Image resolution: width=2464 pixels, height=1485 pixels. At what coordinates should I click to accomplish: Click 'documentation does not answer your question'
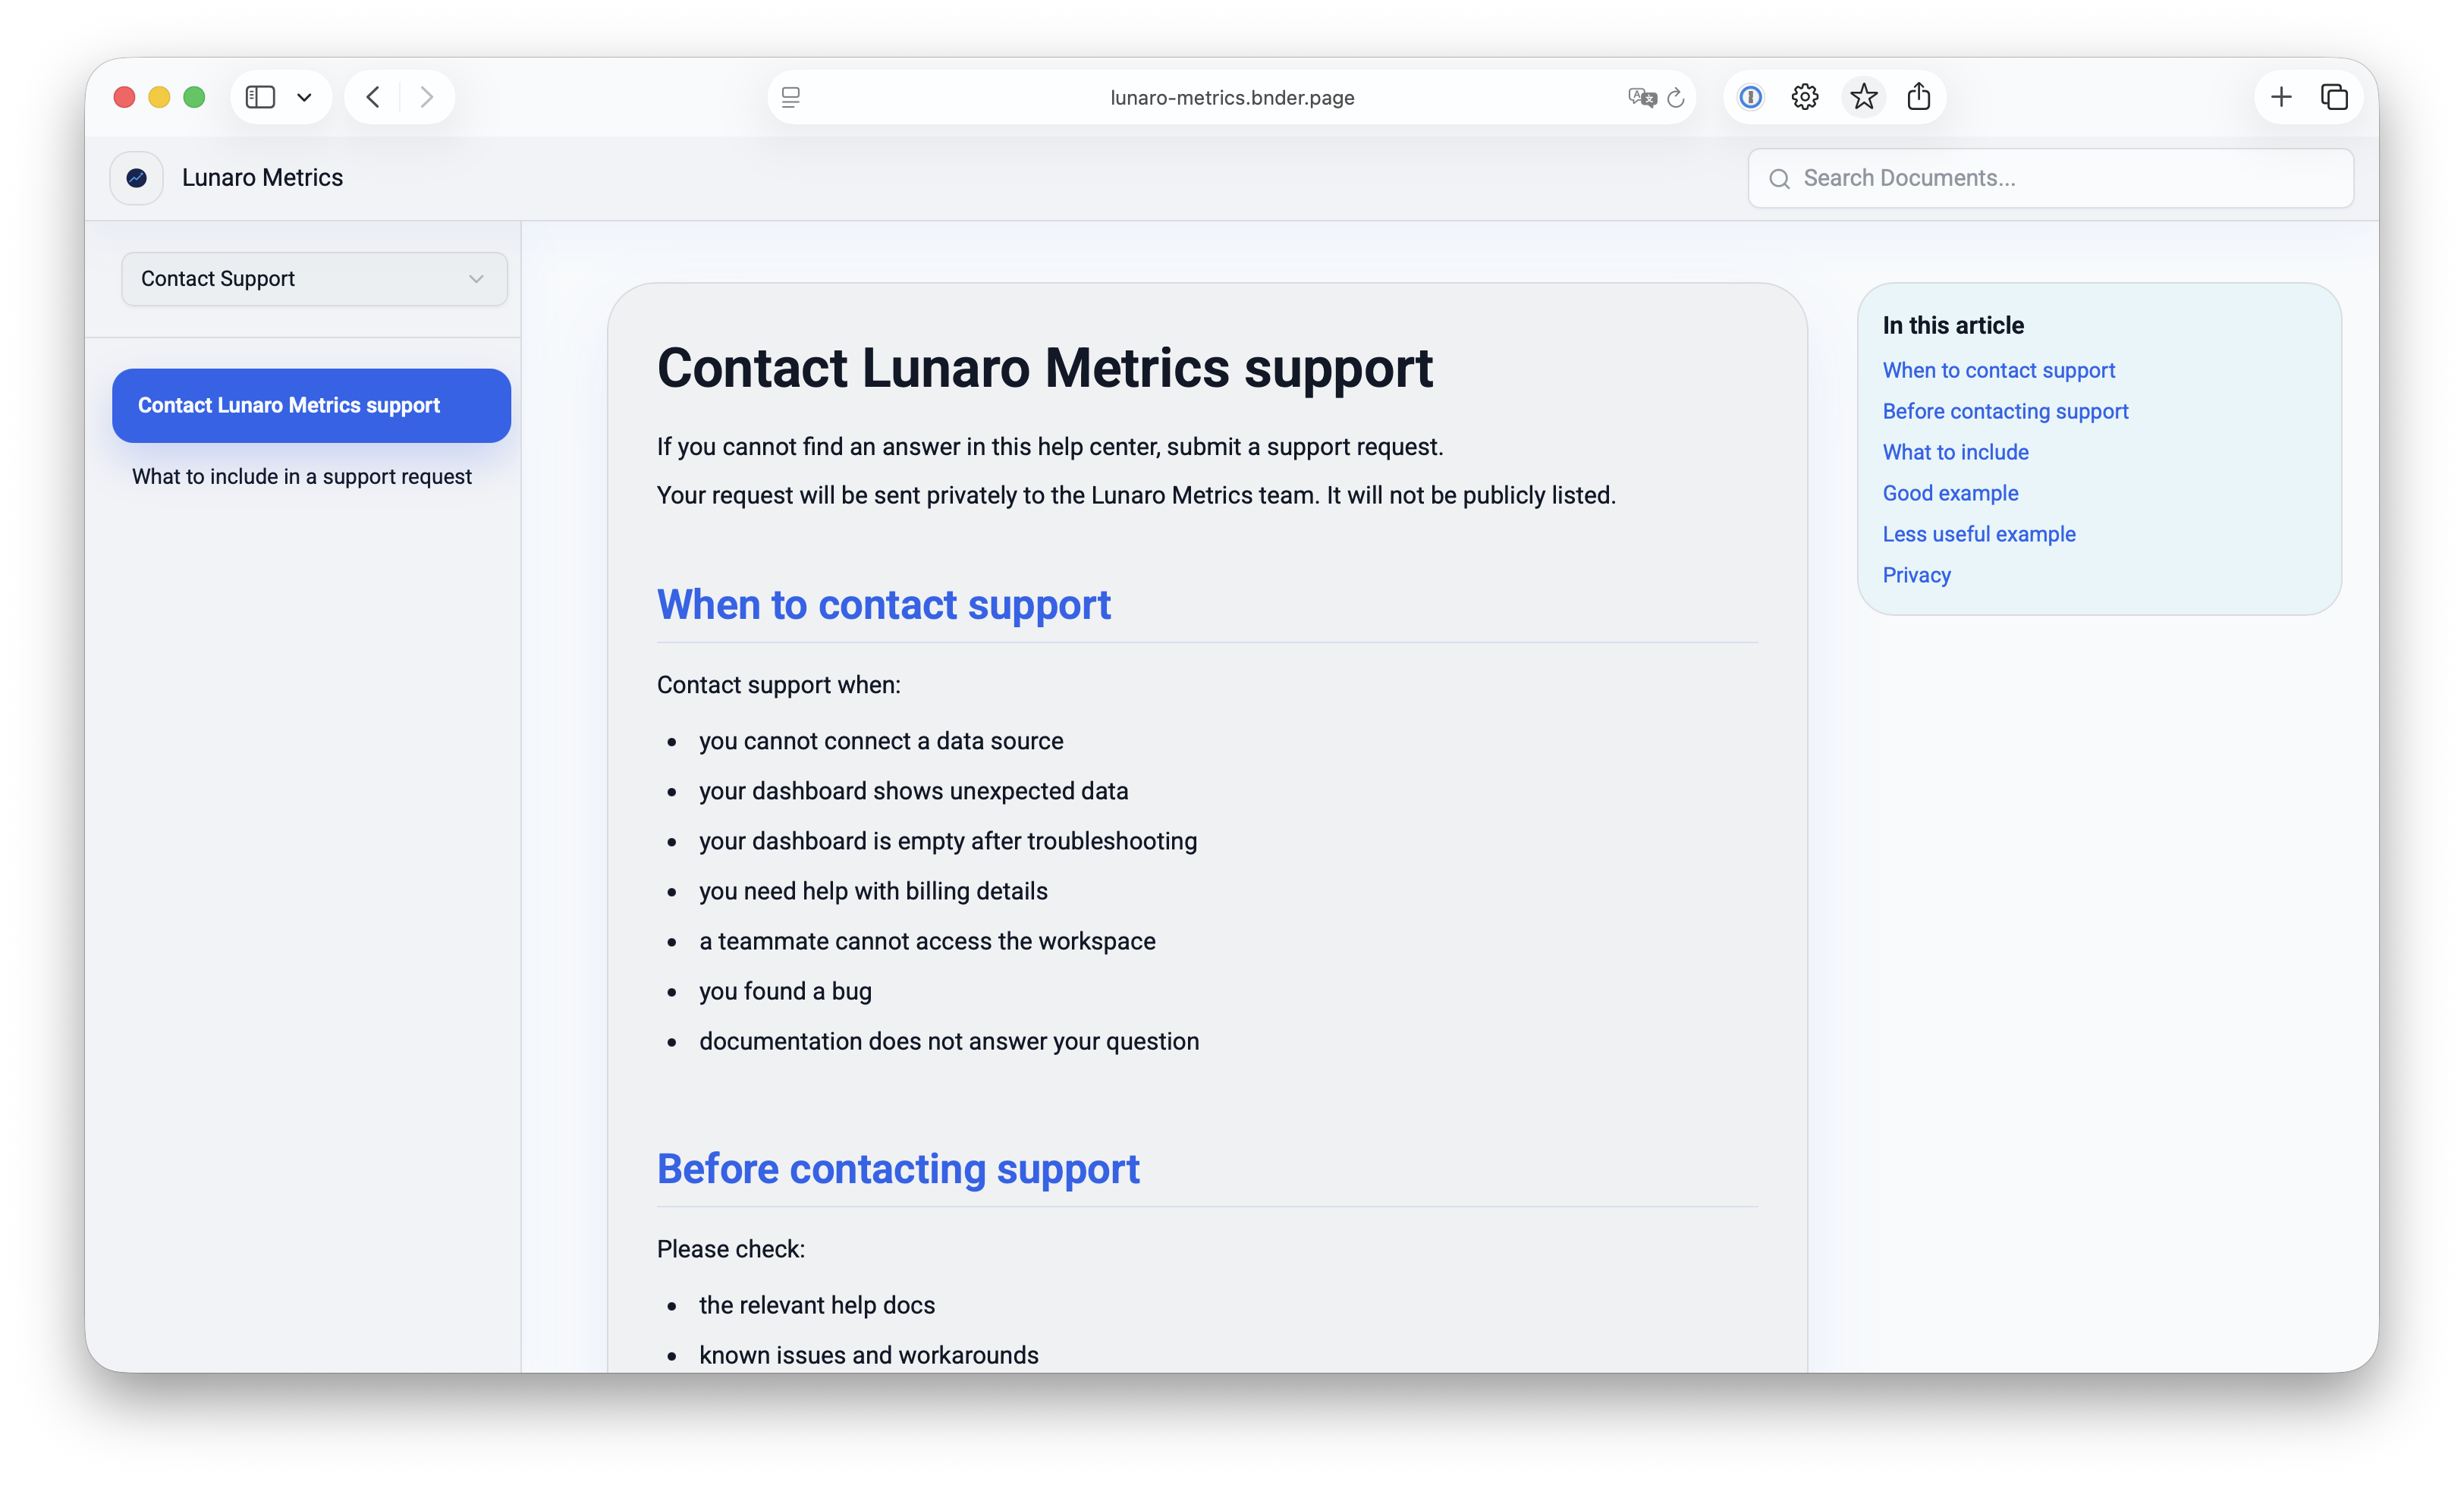(x=949, y=1042)
